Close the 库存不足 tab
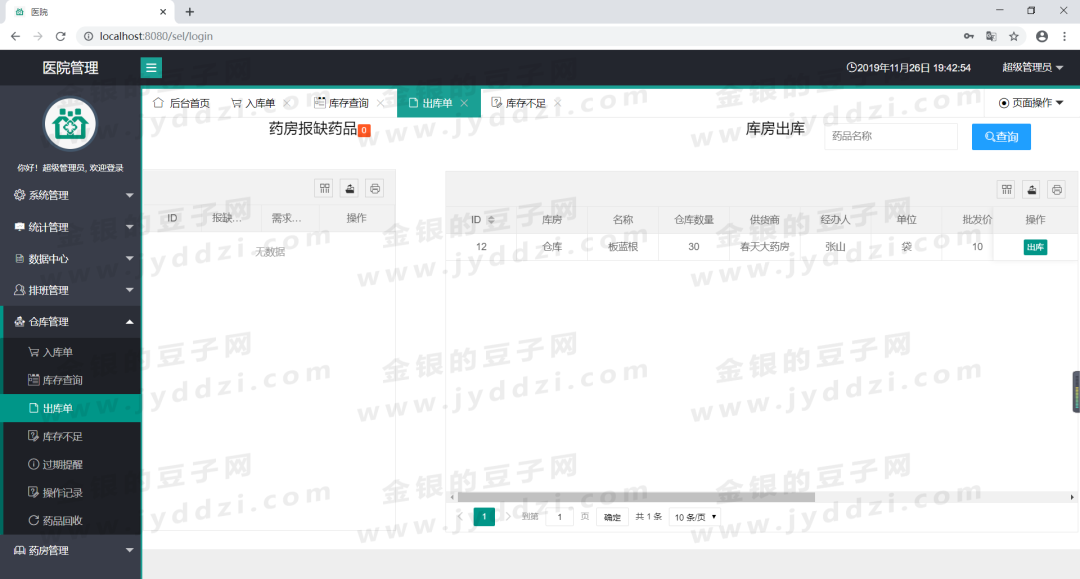This screenshot has width=1080, height=579. 557,103
